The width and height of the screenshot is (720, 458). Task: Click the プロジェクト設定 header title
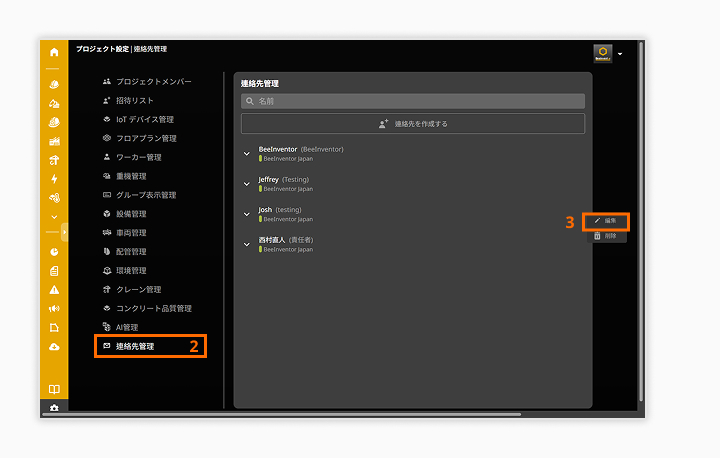click(102, 49)
